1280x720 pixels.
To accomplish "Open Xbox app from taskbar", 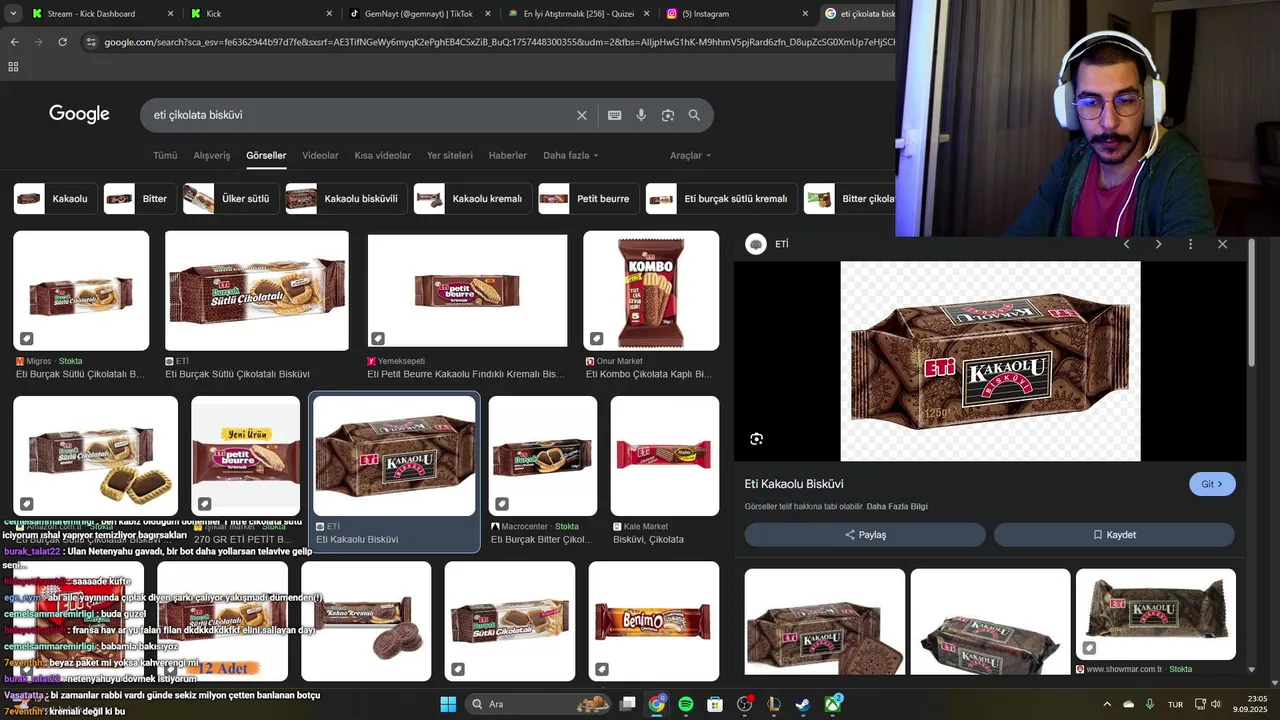I will [x=832, y=704].
